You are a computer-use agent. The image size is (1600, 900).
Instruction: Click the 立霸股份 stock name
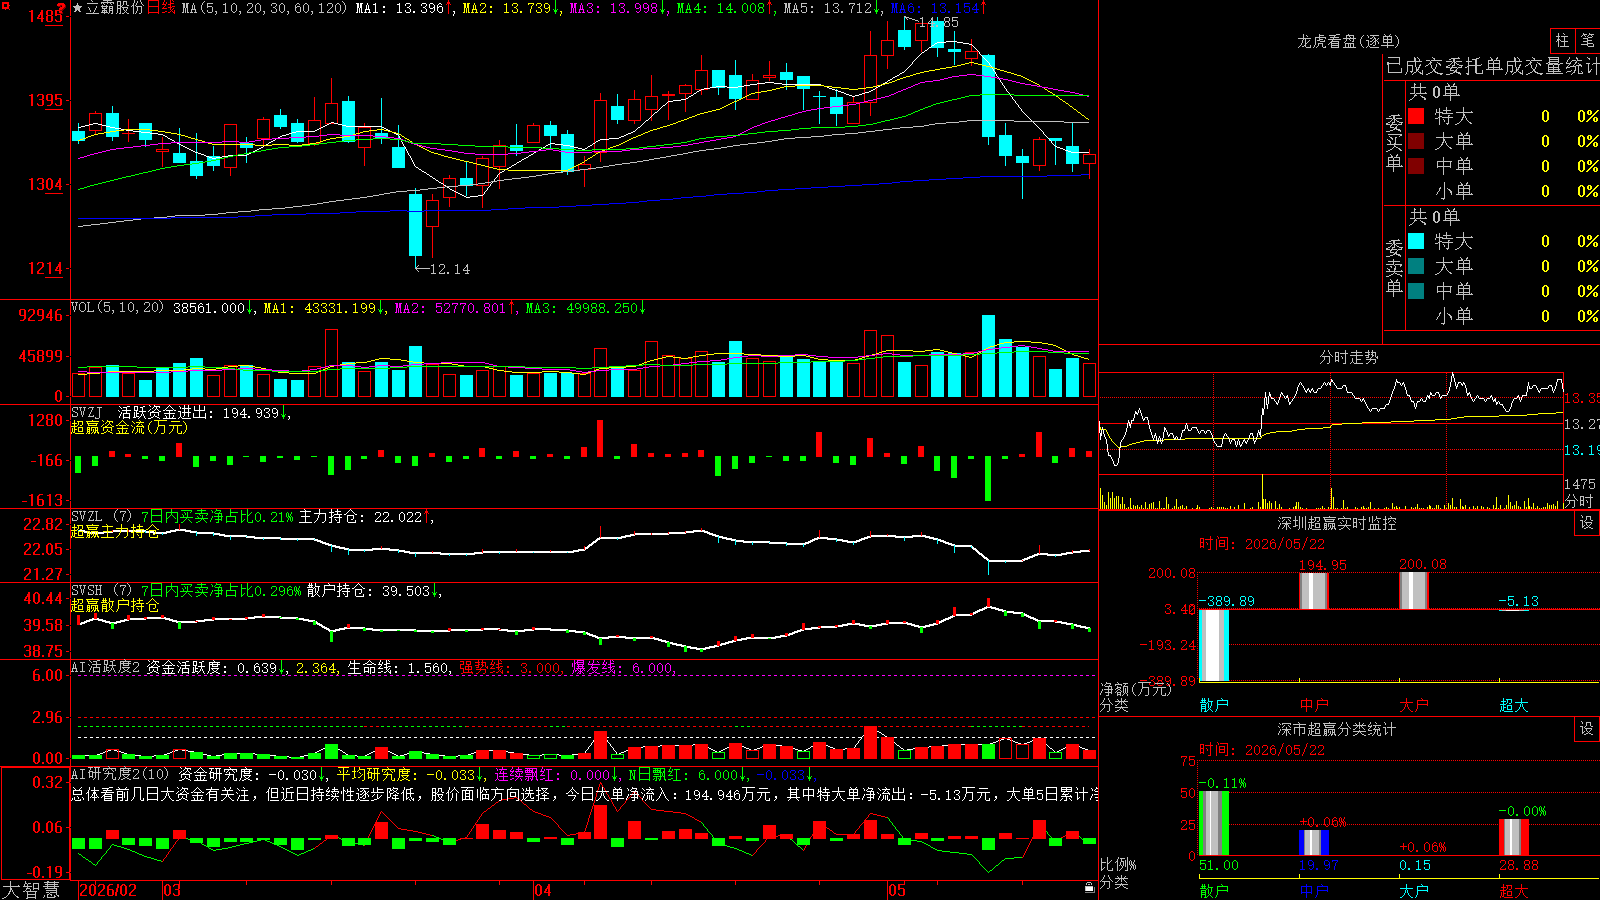tap(115, 8)
